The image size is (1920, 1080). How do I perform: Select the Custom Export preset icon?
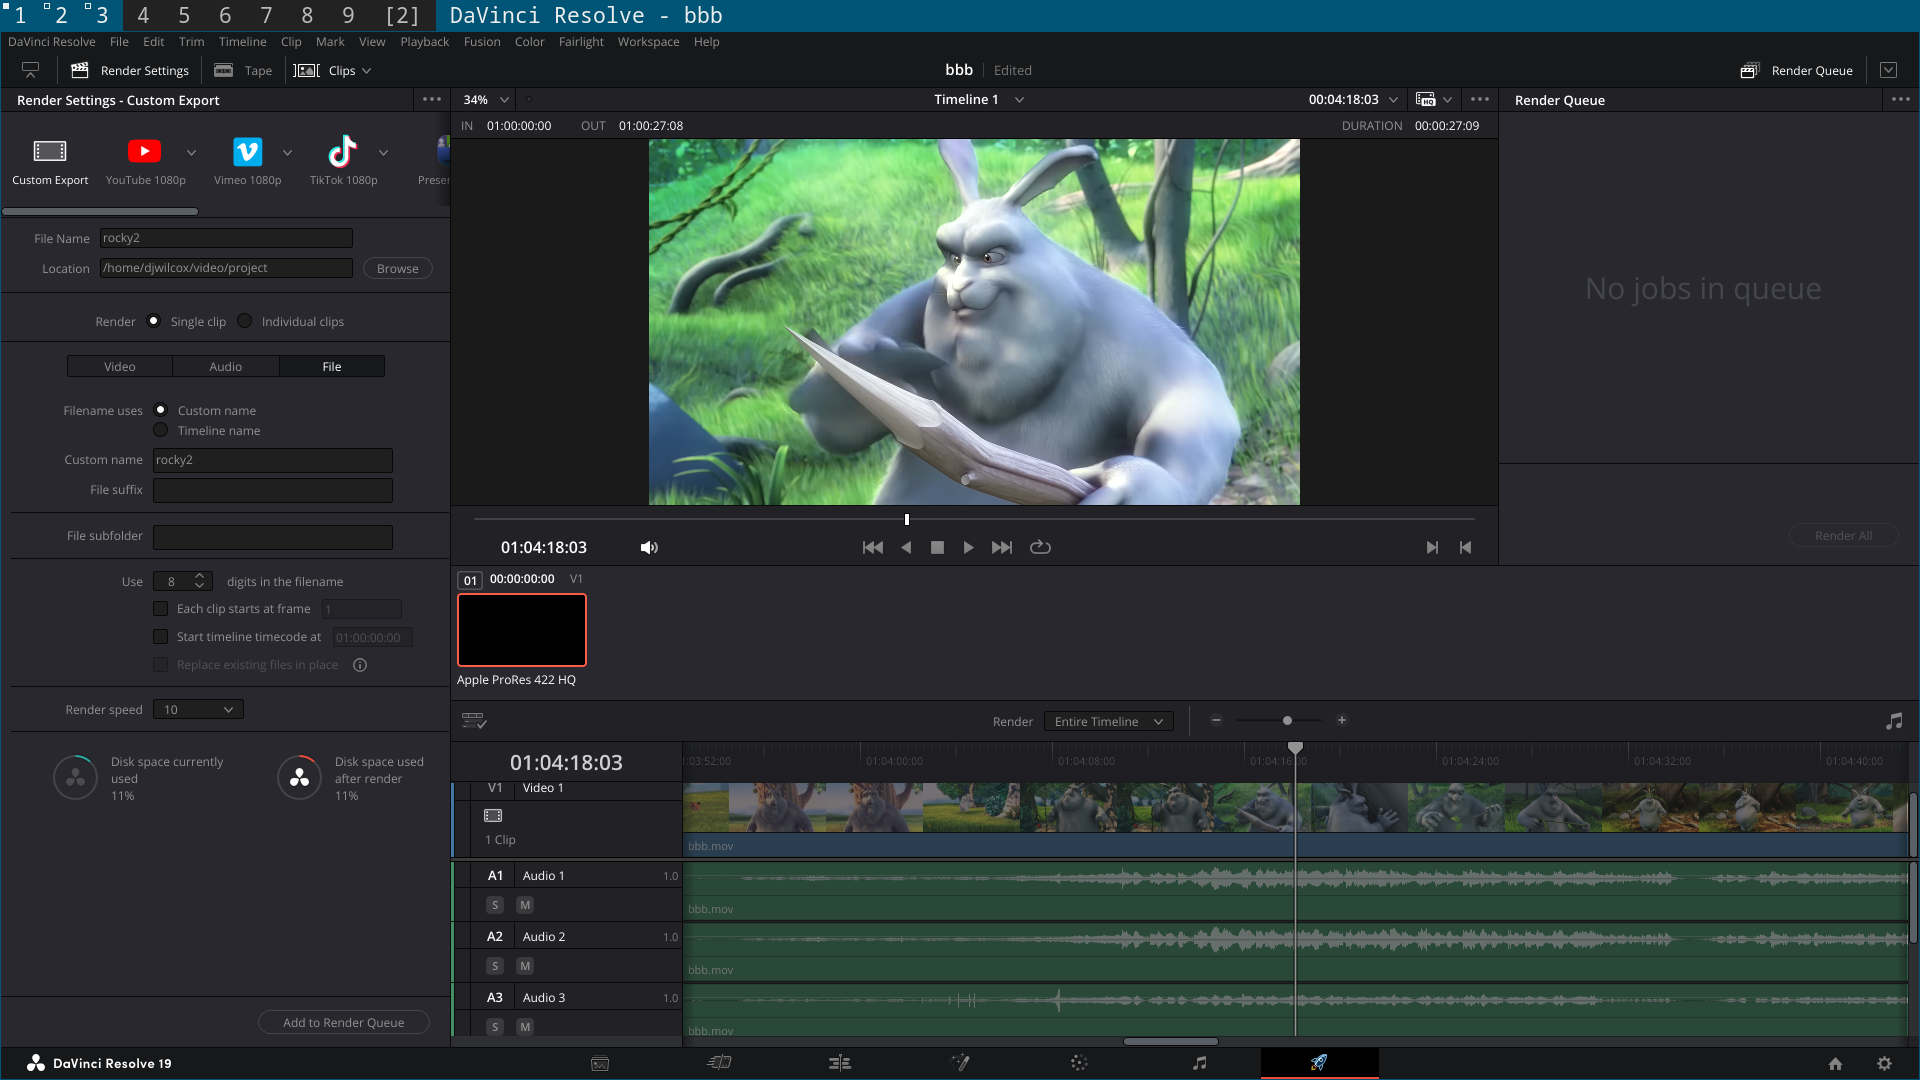pos(50,151)
